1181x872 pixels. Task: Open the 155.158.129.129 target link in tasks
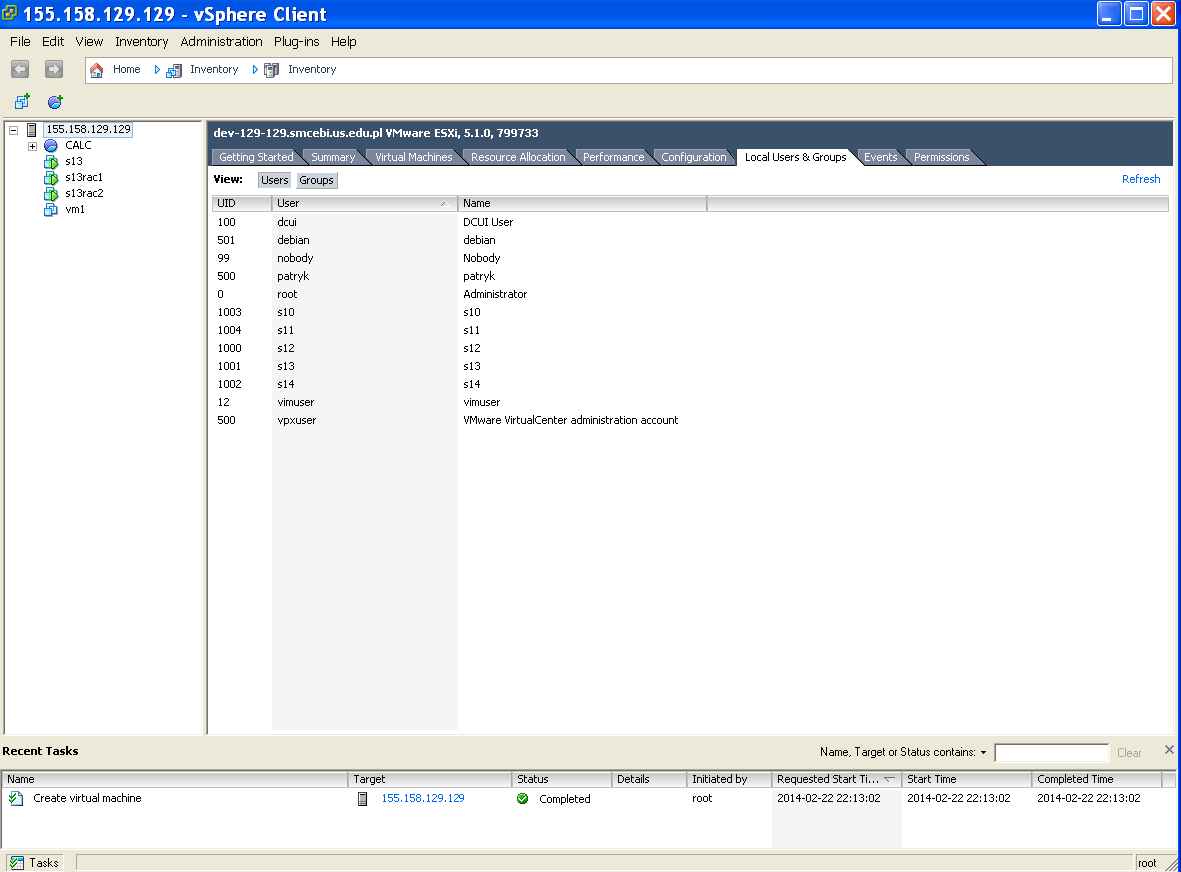click(423, 798)
